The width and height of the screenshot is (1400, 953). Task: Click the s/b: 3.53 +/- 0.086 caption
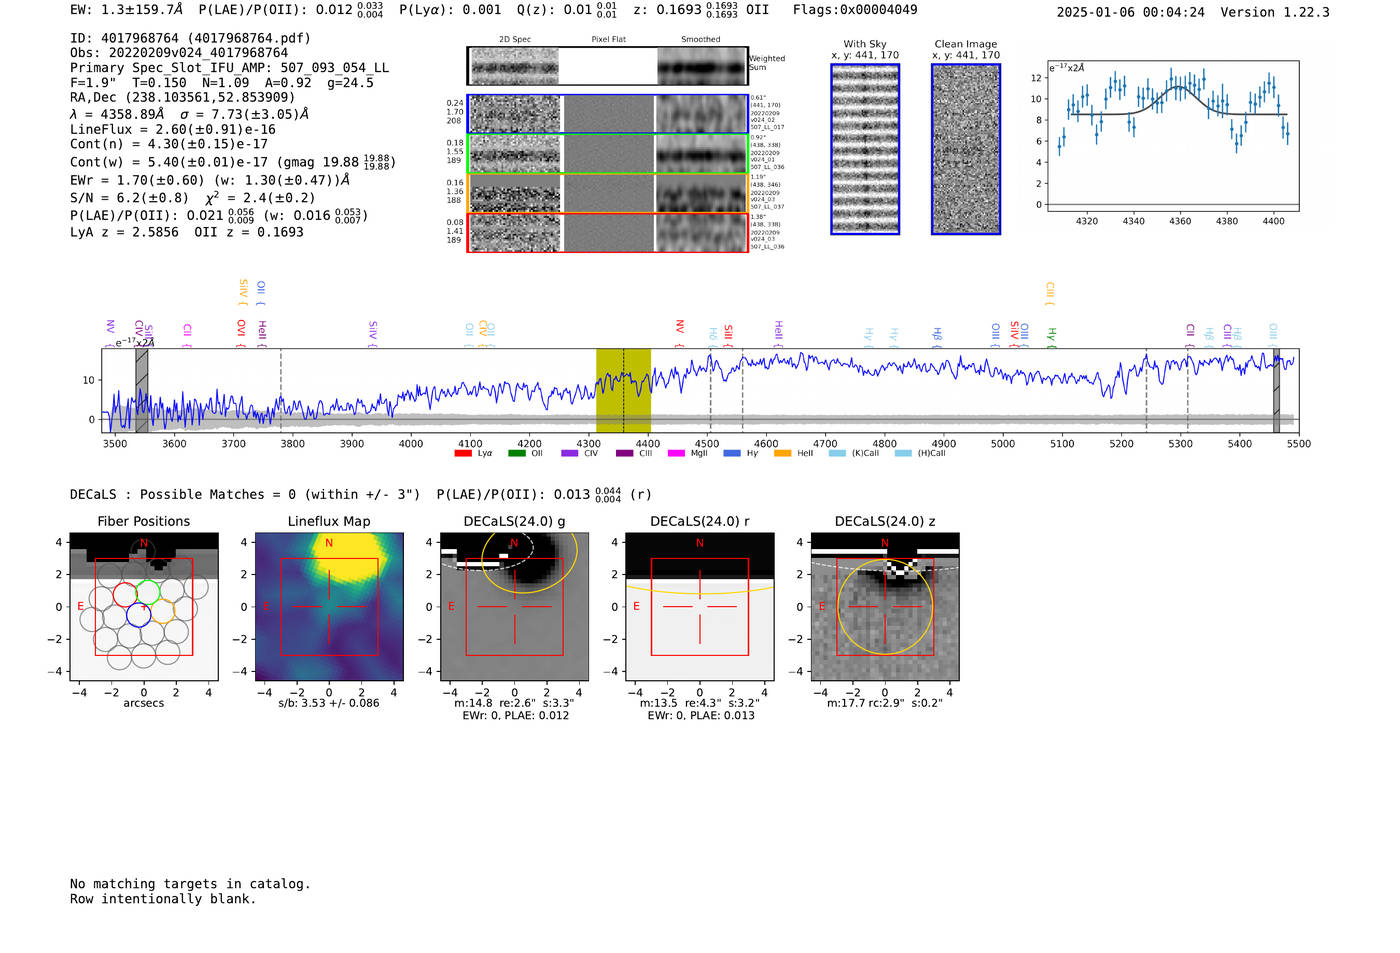coord(329,703)
